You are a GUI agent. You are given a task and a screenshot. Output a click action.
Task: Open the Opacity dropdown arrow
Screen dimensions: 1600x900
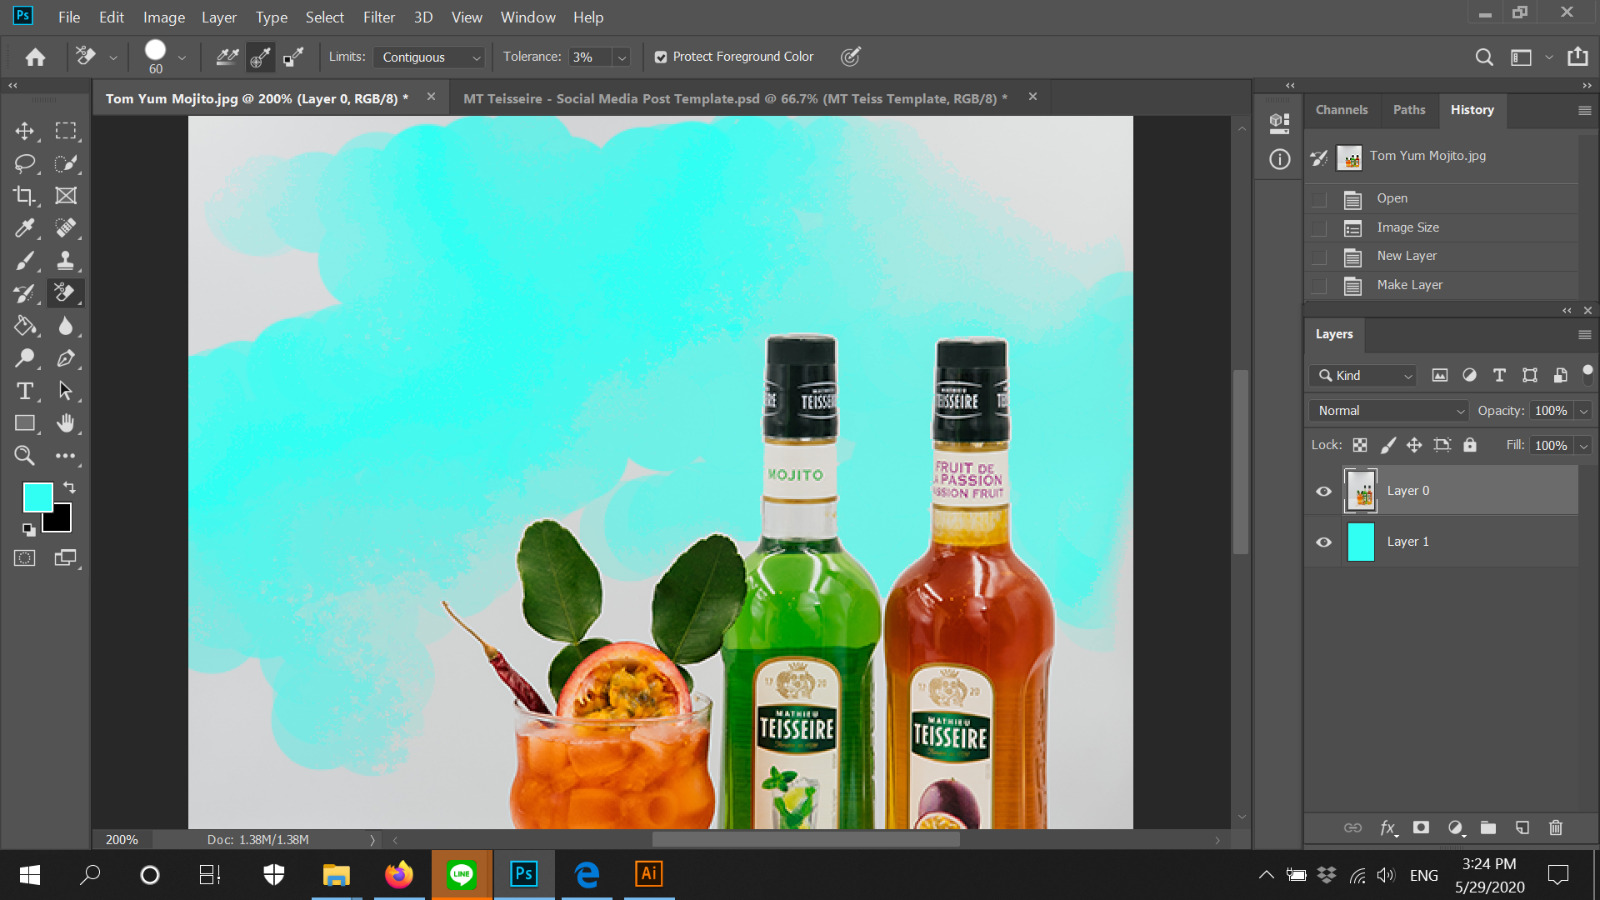(x=1584, y=411)
